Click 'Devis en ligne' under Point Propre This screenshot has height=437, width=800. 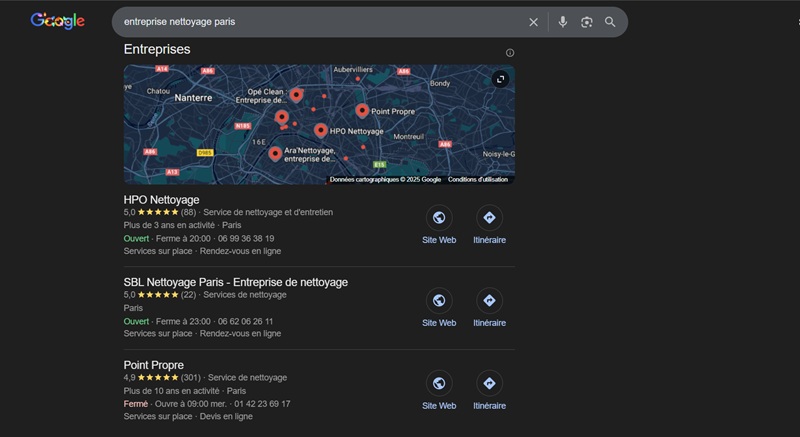click(x=226, y=417)
